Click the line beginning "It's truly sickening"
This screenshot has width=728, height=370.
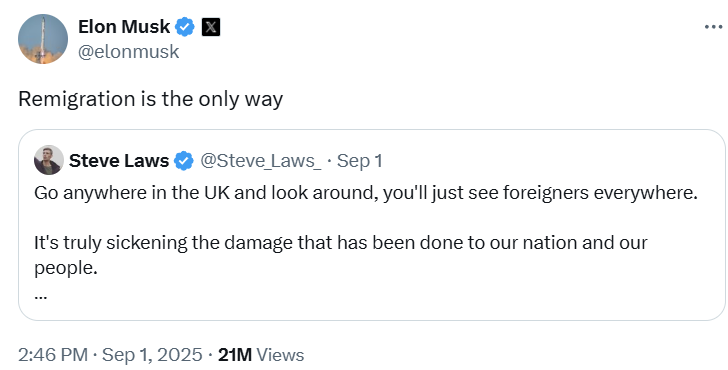(341, 242)
